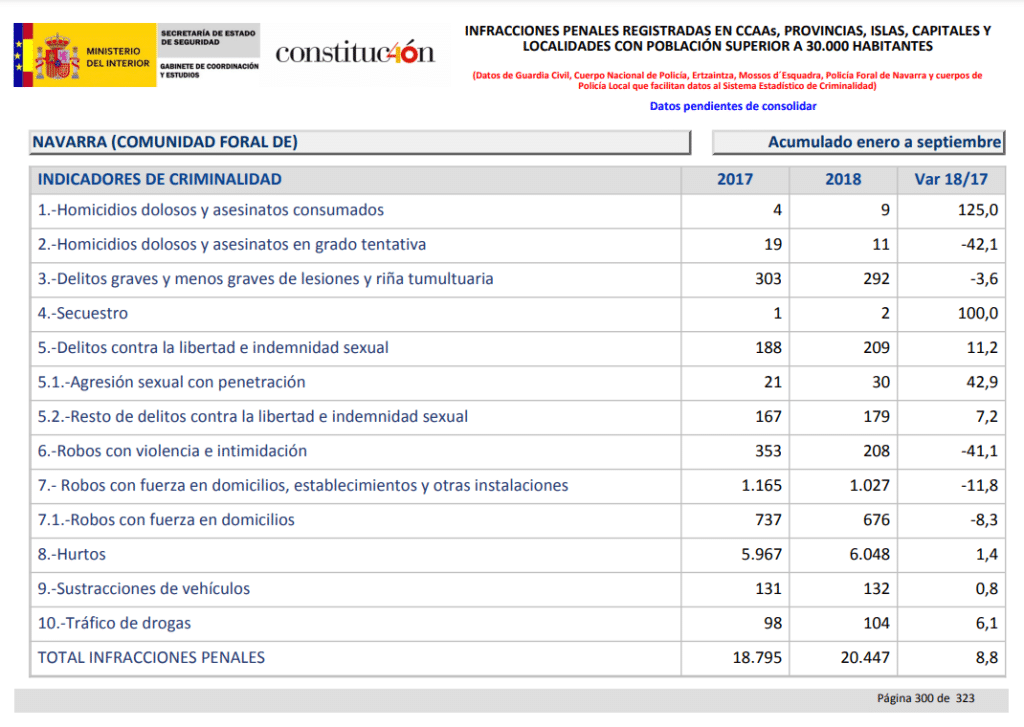Click the Ministerio del Interior coat of arms
The height and width of the screenshot is (727, 1024).
pyautogui.click(x=58, y=56)
